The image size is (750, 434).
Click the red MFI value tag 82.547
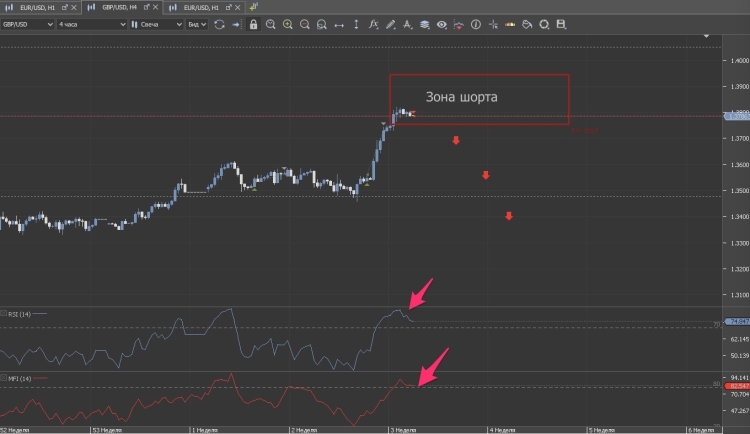(x=738, y=386)
